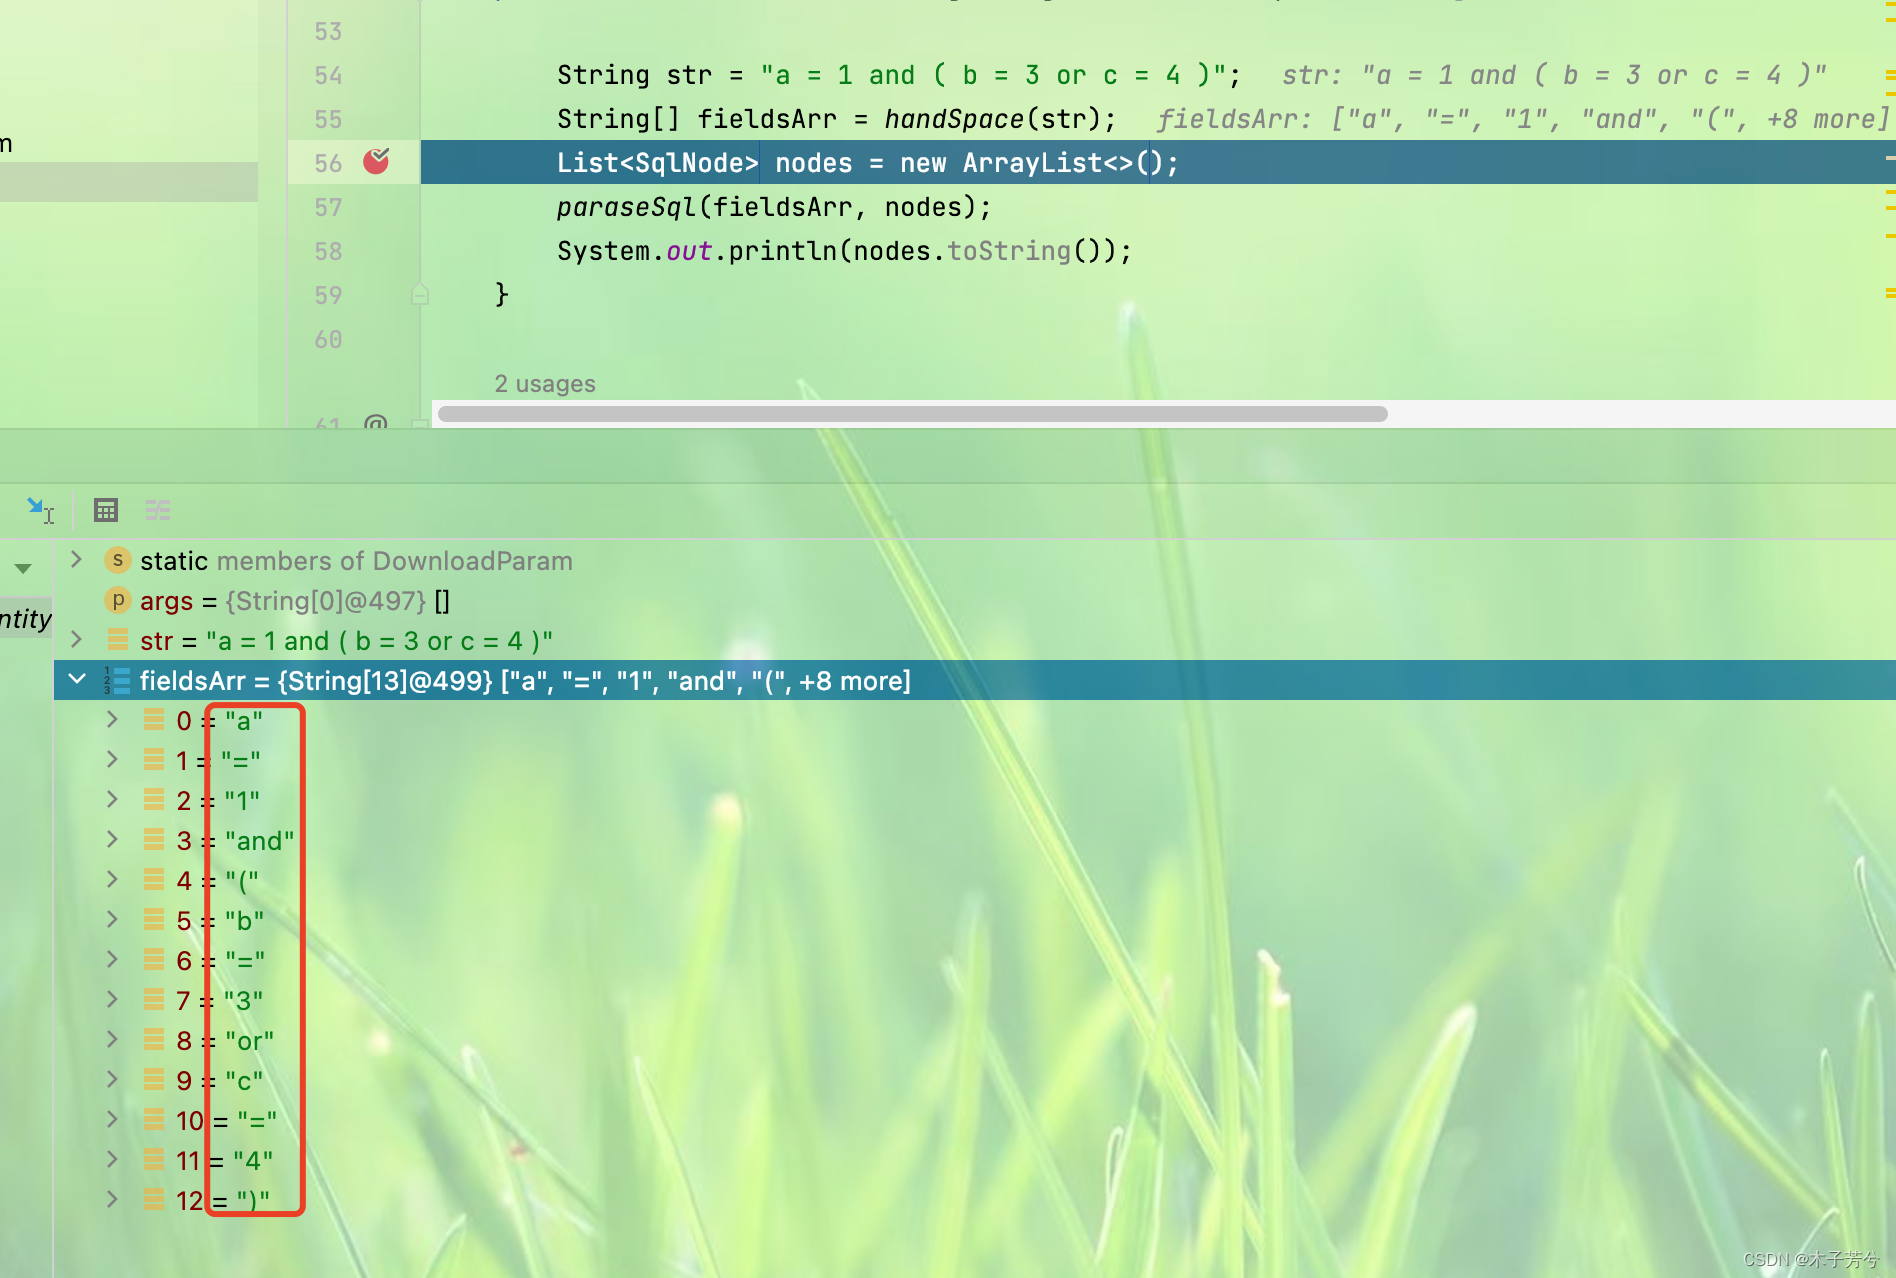
Task: Select array element 11 = "4" row
Action: click(x=975, y=1161)
